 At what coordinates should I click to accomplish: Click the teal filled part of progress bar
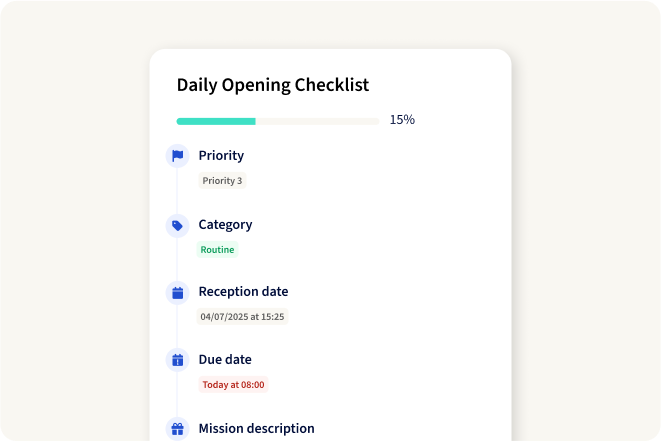(x=216, y=121)
